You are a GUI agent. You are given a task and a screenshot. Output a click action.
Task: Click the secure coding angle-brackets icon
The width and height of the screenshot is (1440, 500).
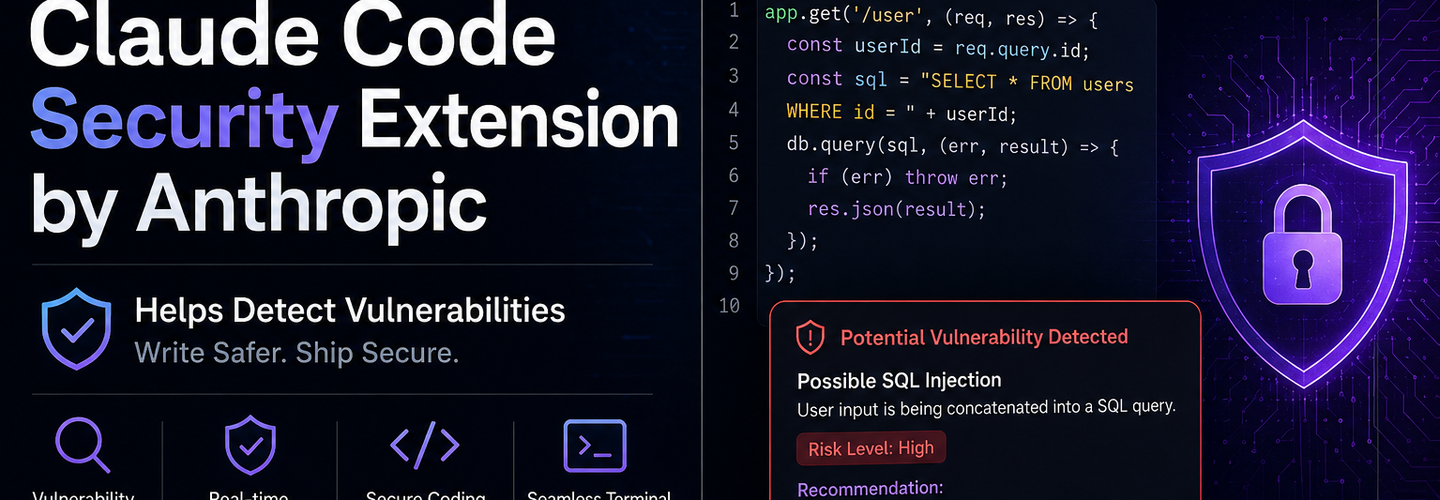pyautogui.click(x=424, y=444)
